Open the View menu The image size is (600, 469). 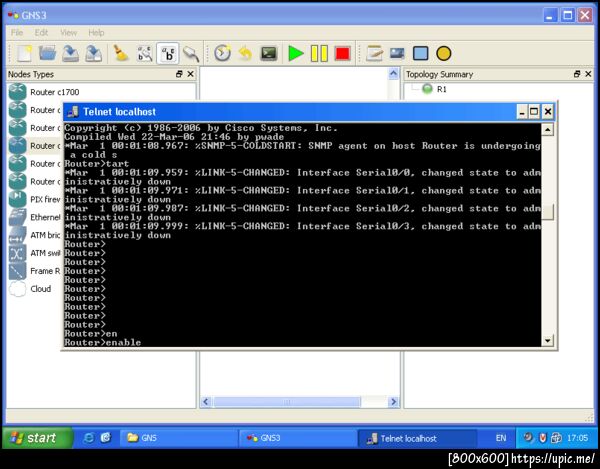pyautogui.click(x=68, y=33)
